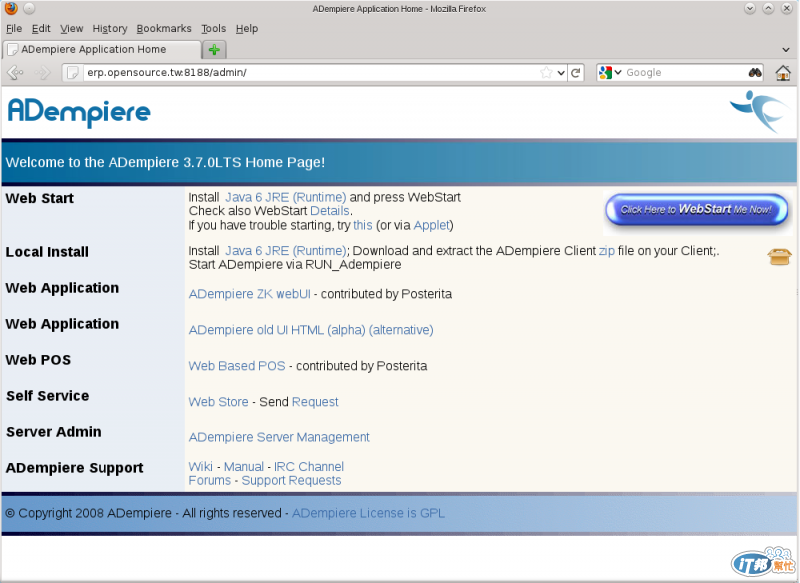Click the ADempiere Support row heading
800x583 pixels.
click(x=74, y=468)
